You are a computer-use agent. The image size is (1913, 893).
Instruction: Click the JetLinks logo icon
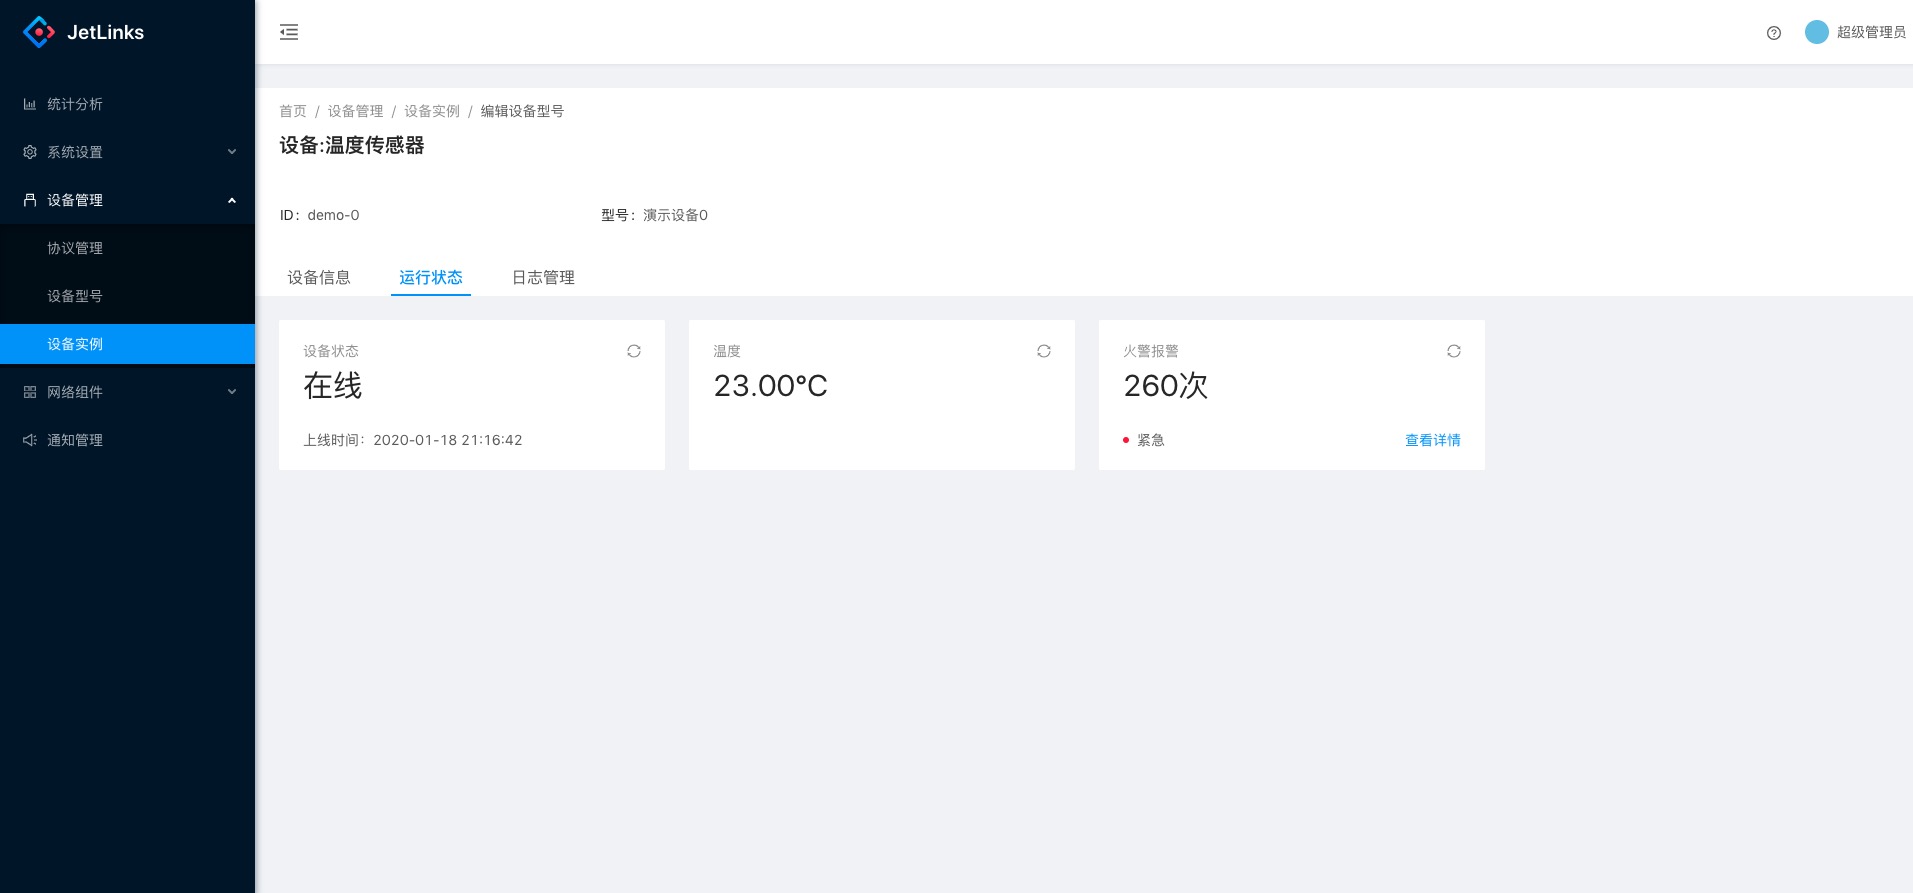(39, 32)
